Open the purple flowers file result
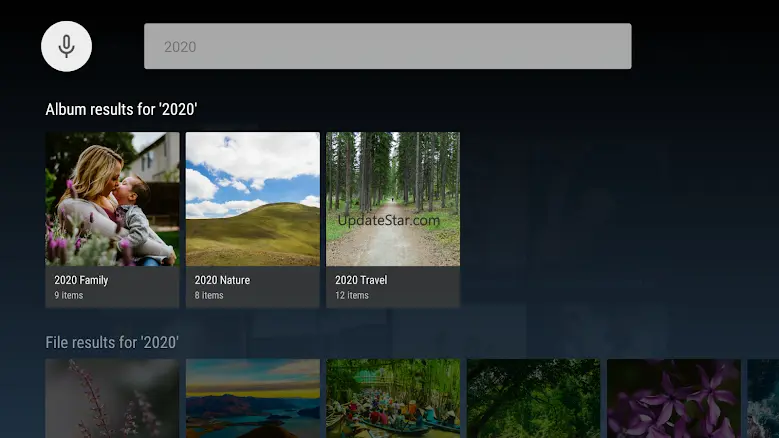Screen dimensions: 779x438 (x=673, y=398)
